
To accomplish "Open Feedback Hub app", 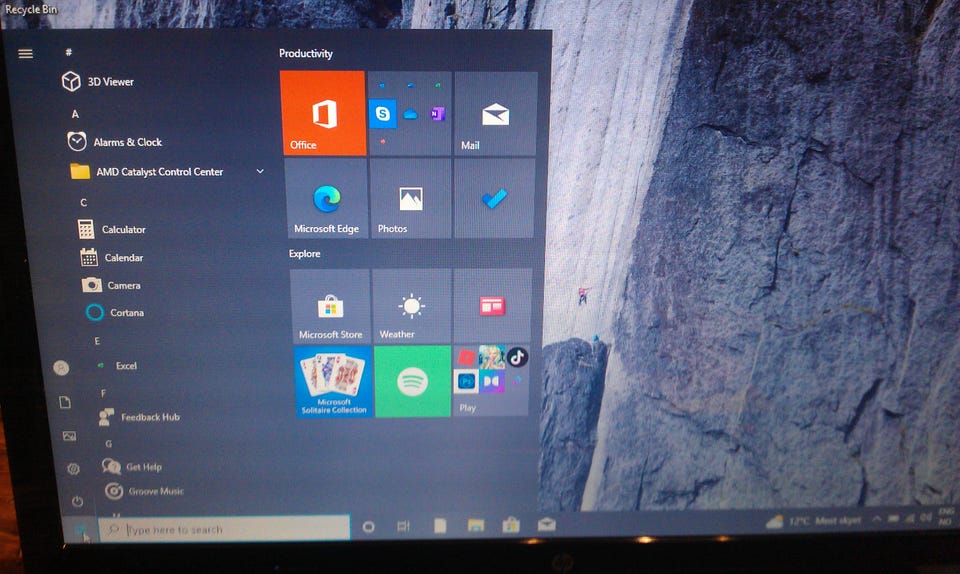I will coord(139,417).
